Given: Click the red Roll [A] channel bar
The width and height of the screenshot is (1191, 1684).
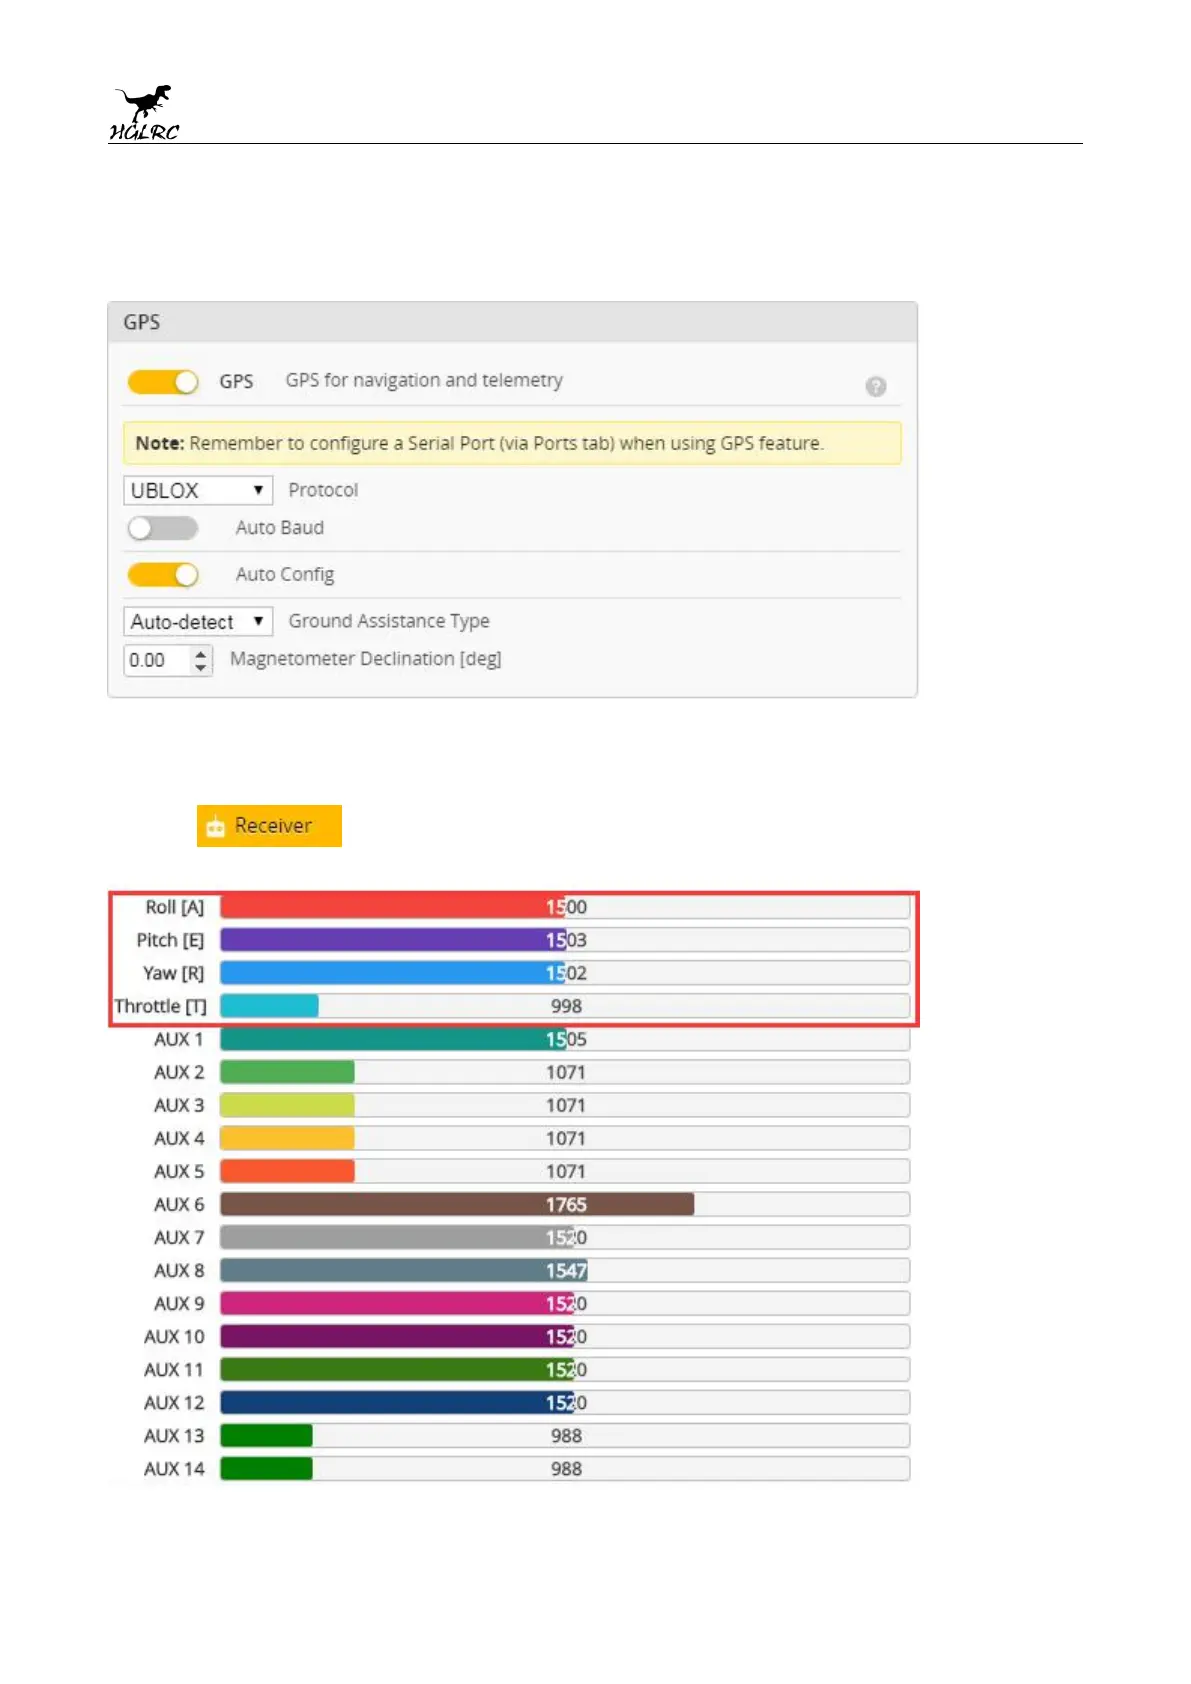Looking at the screenshot, I should click(392, 907).
